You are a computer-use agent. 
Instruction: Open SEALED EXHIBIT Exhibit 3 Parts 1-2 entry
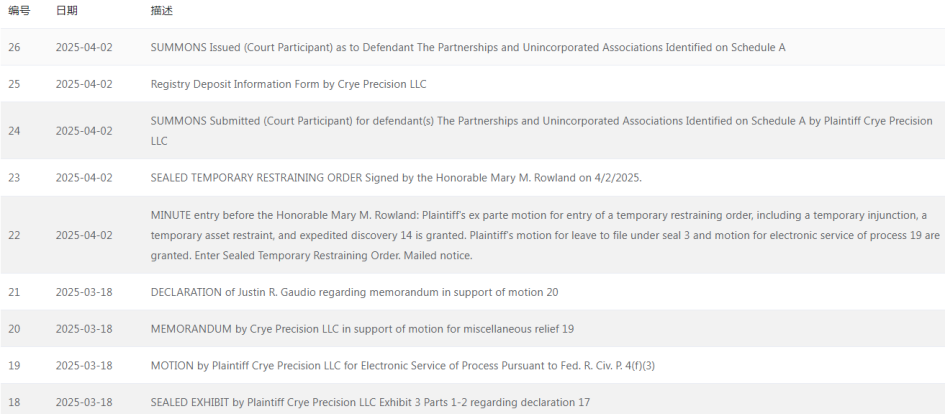(x=370, y=402)
